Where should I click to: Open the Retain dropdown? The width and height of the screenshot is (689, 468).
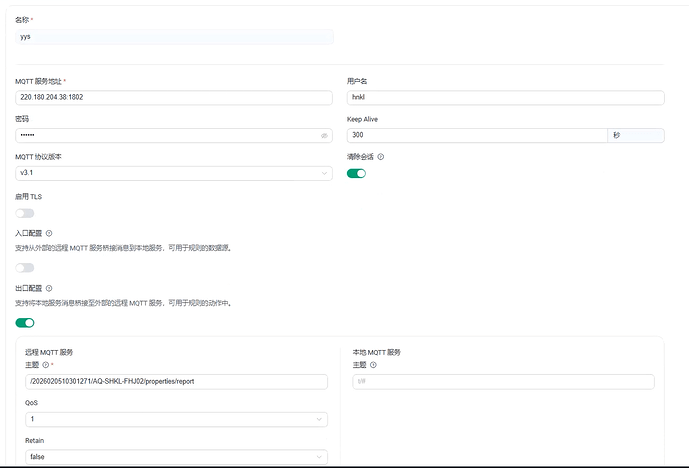(176, 457)
